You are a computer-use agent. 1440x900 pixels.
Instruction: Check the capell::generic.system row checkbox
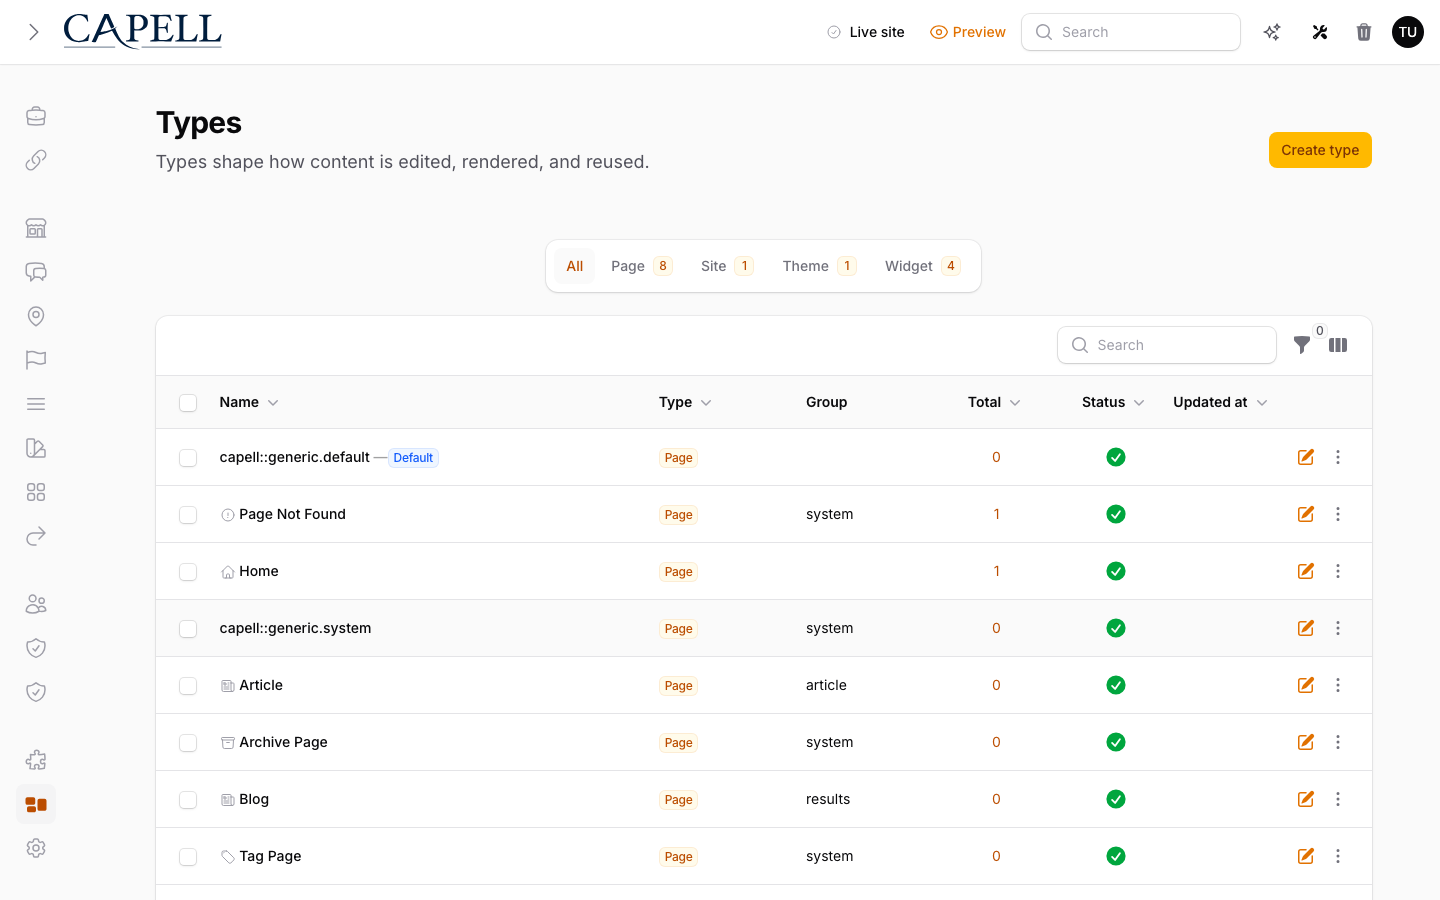click(x=188, y=629)
